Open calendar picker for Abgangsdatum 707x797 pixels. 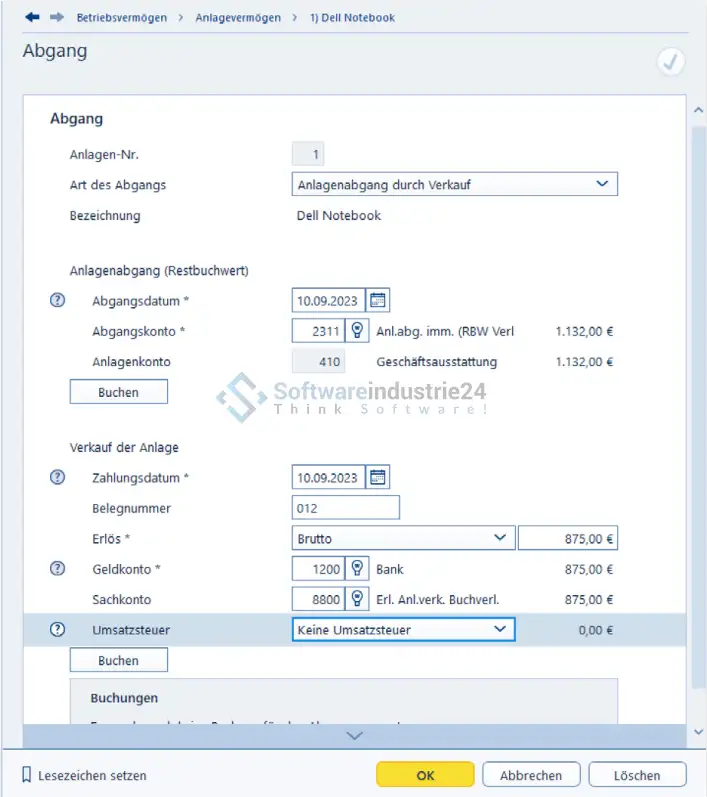(377, 300)
